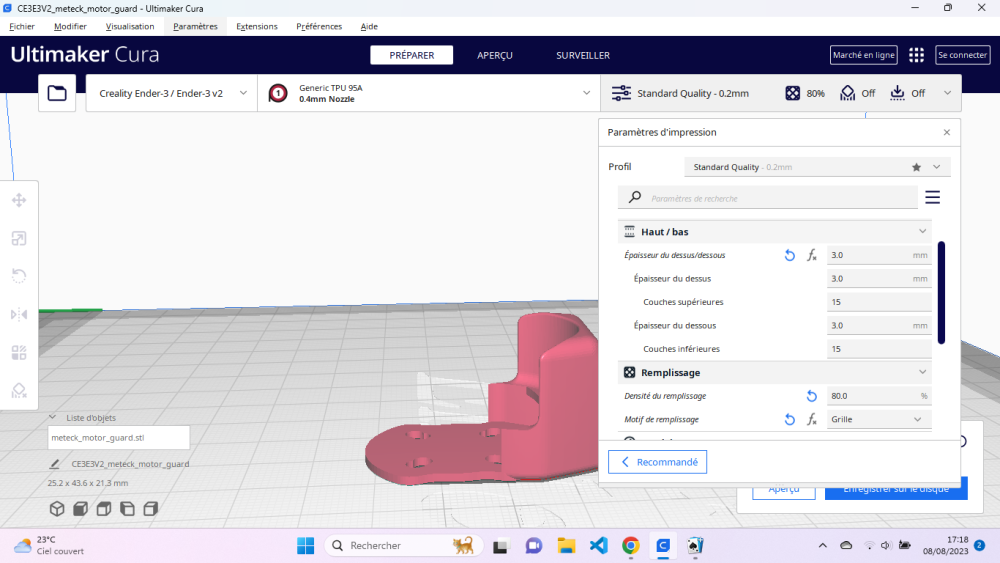
Task: Open file using the folder icon
Action: [57, 93]
